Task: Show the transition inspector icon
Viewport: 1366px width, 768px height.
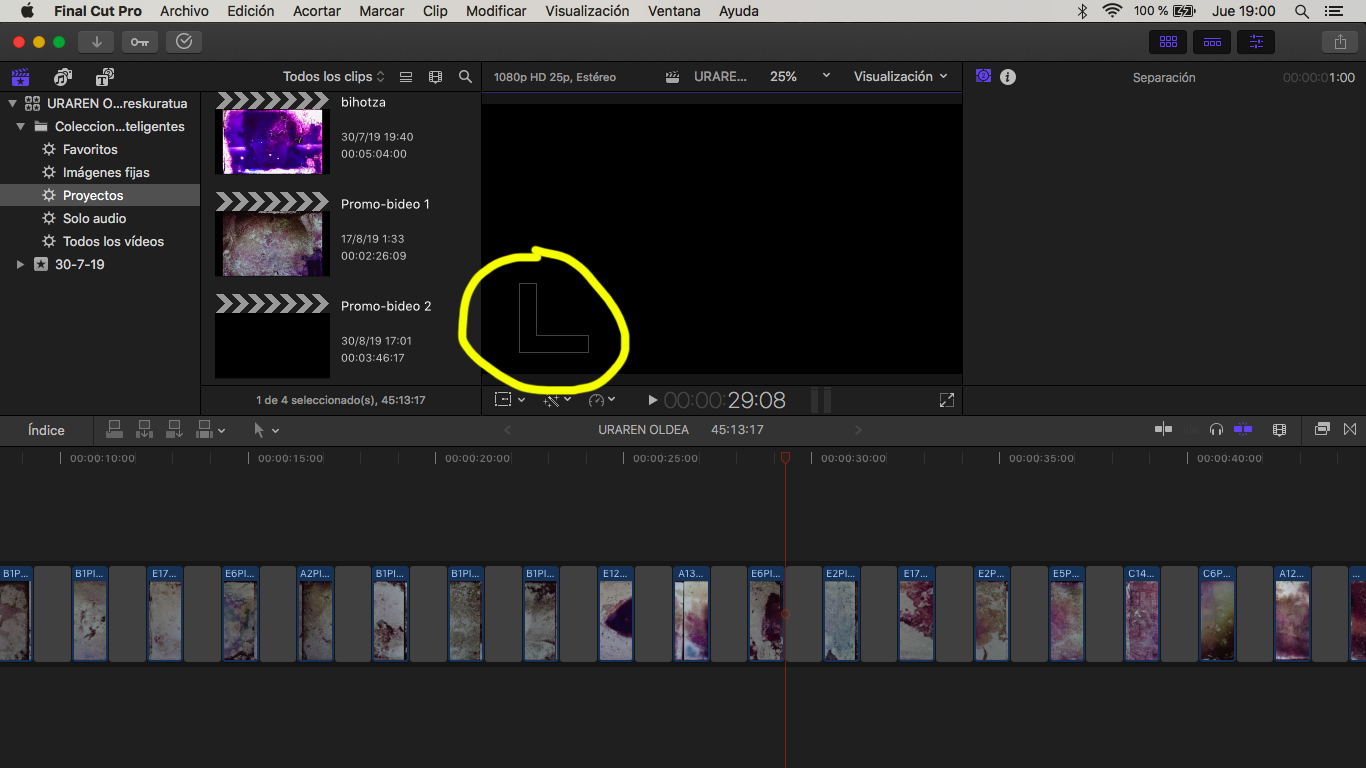Action: click(x=983, y=76)
